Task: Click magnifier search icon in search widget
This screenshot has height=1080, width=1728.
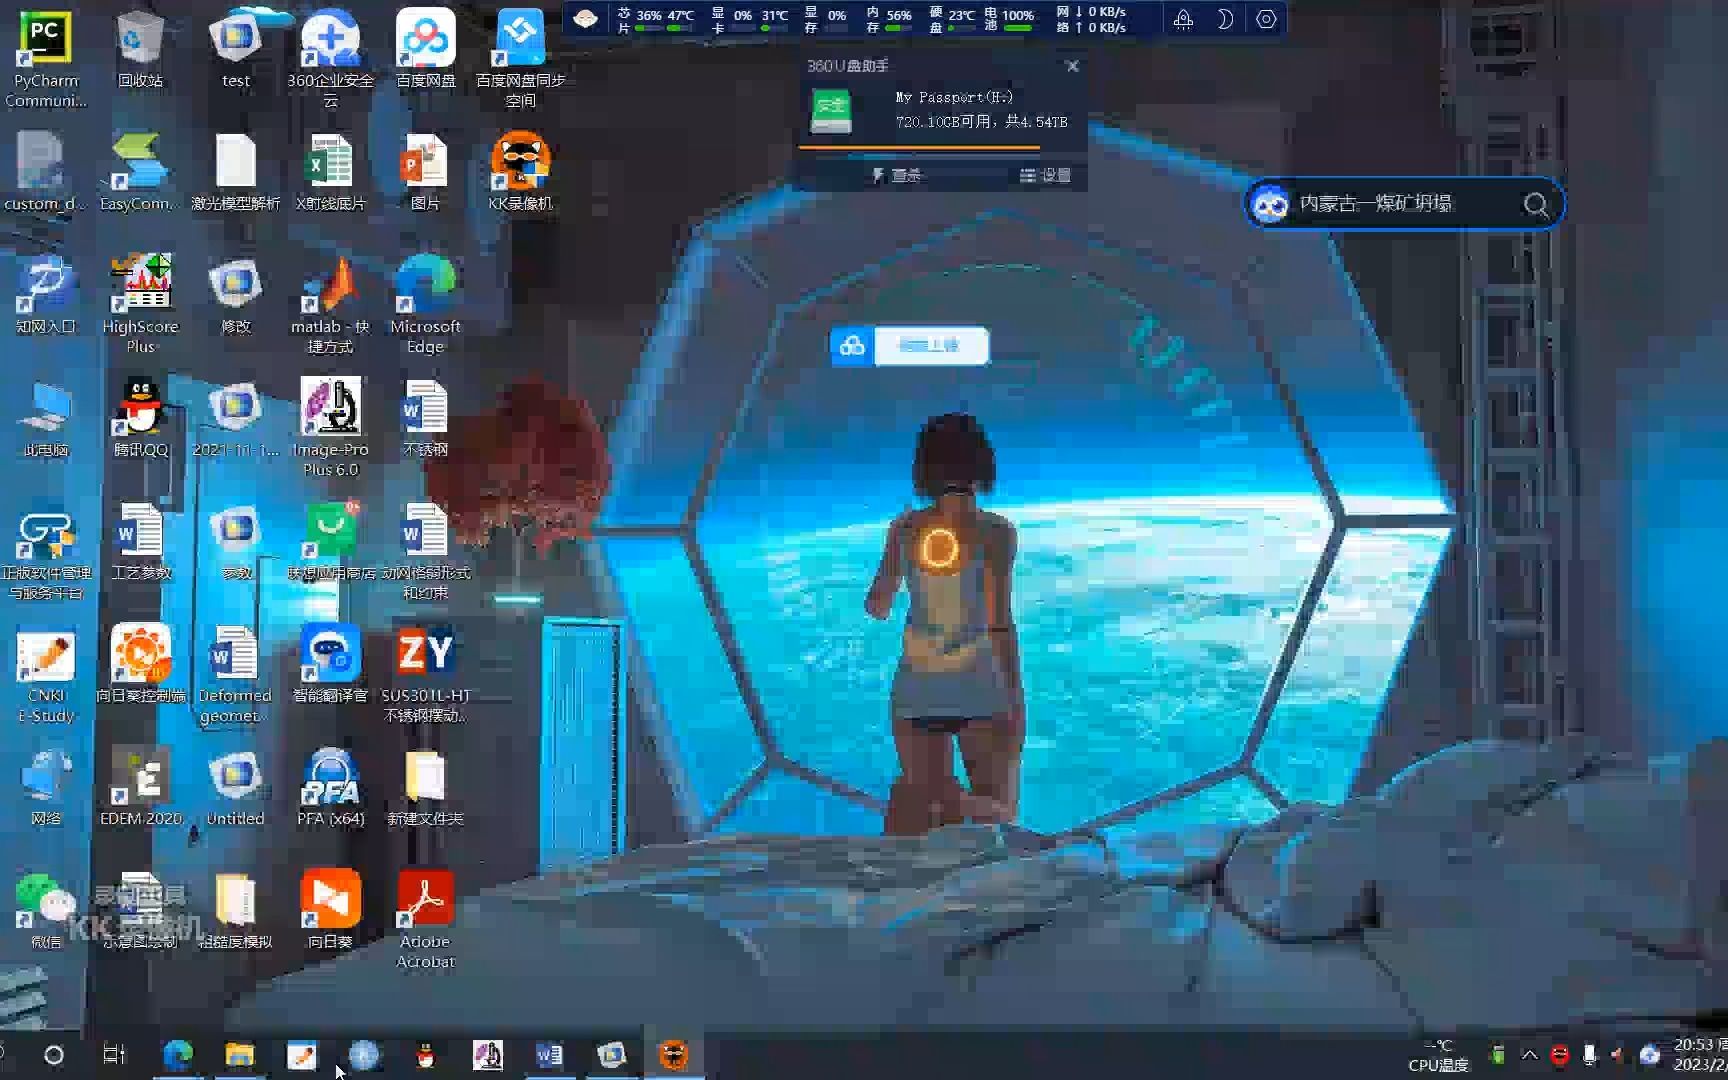Action: click(x=1536, y=205)
